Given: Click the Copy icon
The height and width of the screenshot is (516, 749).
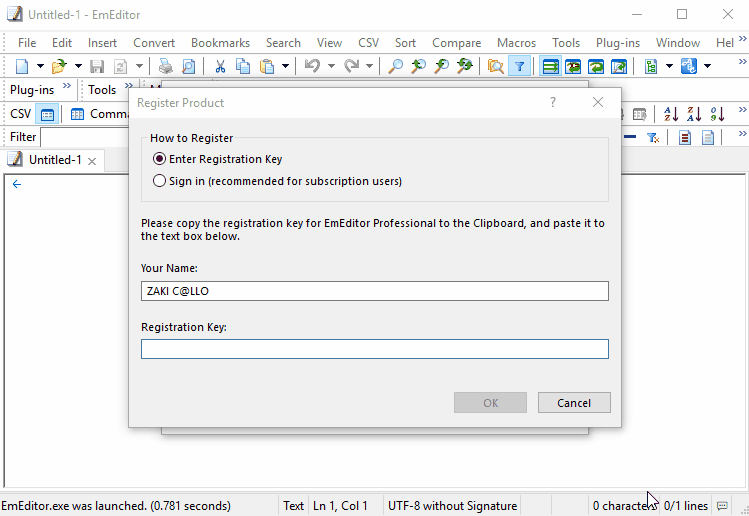Looking at the screenshot, I should 243,66.
